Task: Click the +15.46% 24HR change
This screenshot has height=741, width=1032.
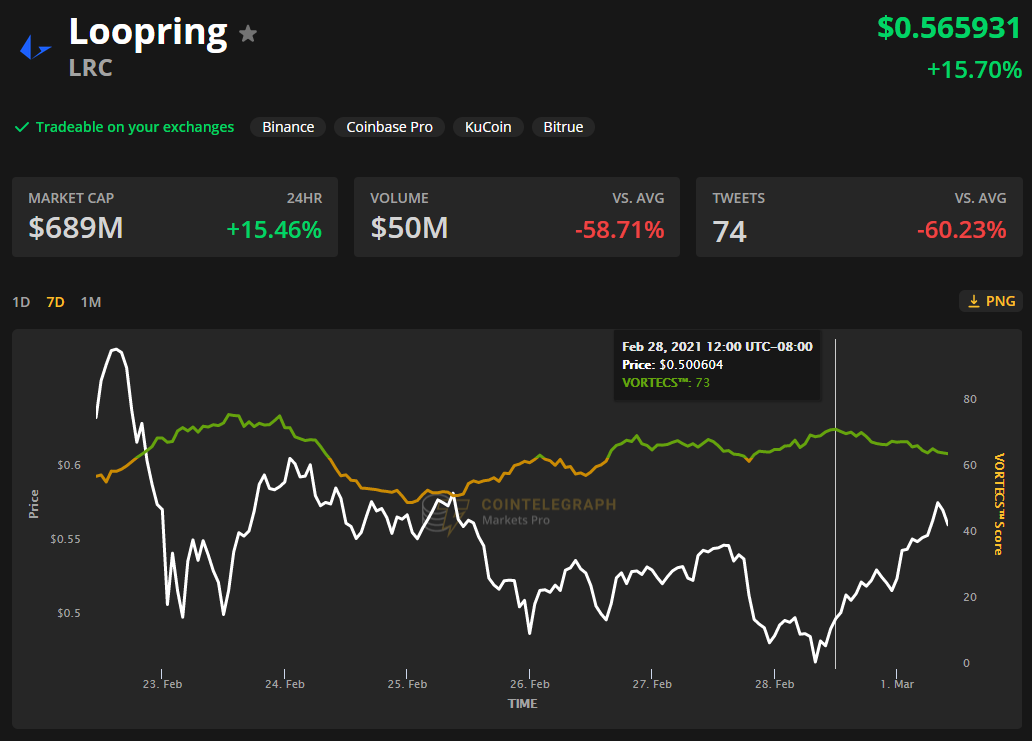Action: point(274,230)
